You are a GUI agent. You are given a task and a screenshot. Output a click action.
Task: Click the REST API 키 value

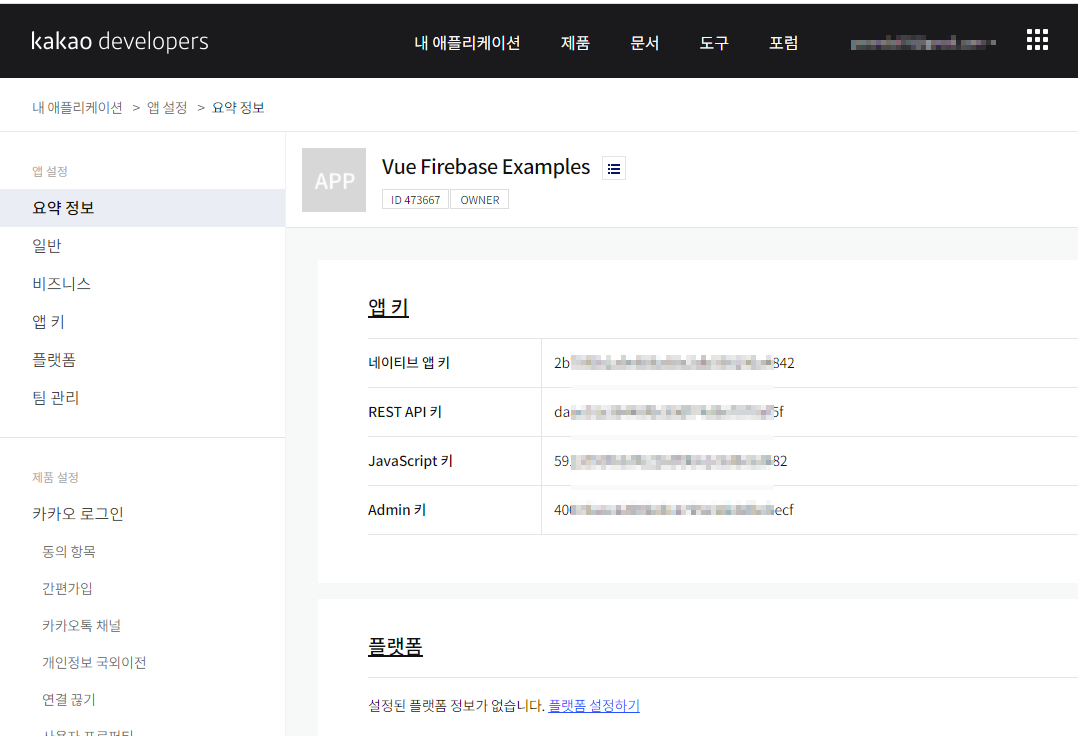point(669,412)
